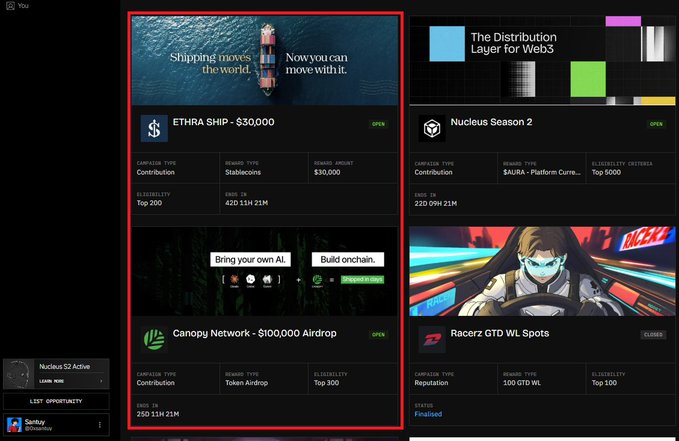Open the You profile icon in sidebar
The width and height of the screenshot is (679, 441).
pos(10,6)
